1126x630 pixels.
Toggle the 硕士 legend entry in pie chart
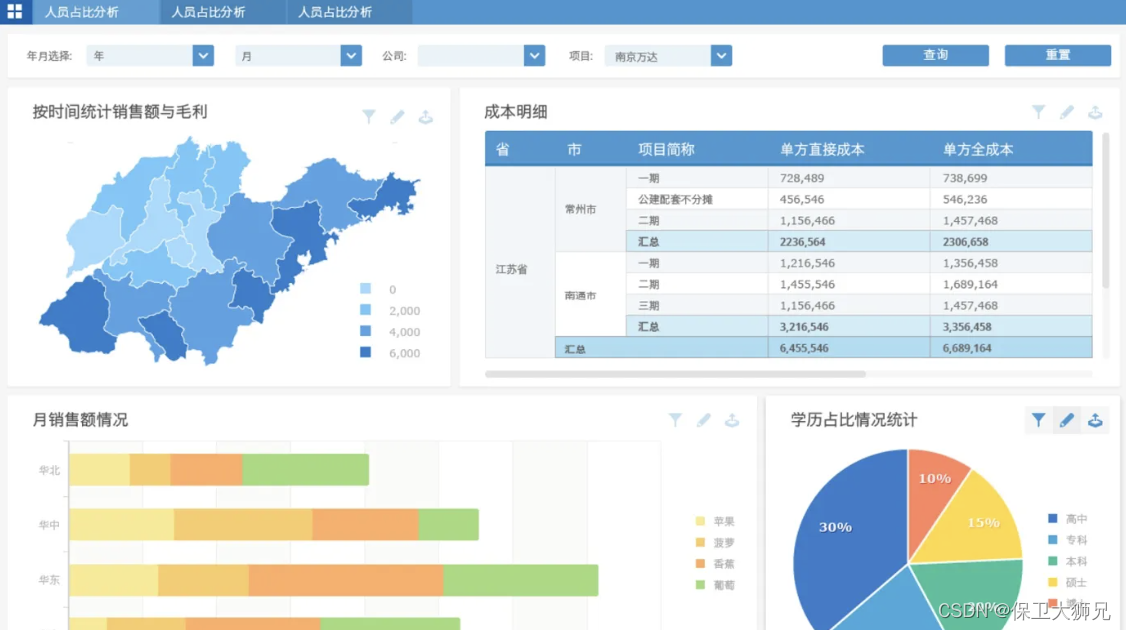[x=1068, y=582]
